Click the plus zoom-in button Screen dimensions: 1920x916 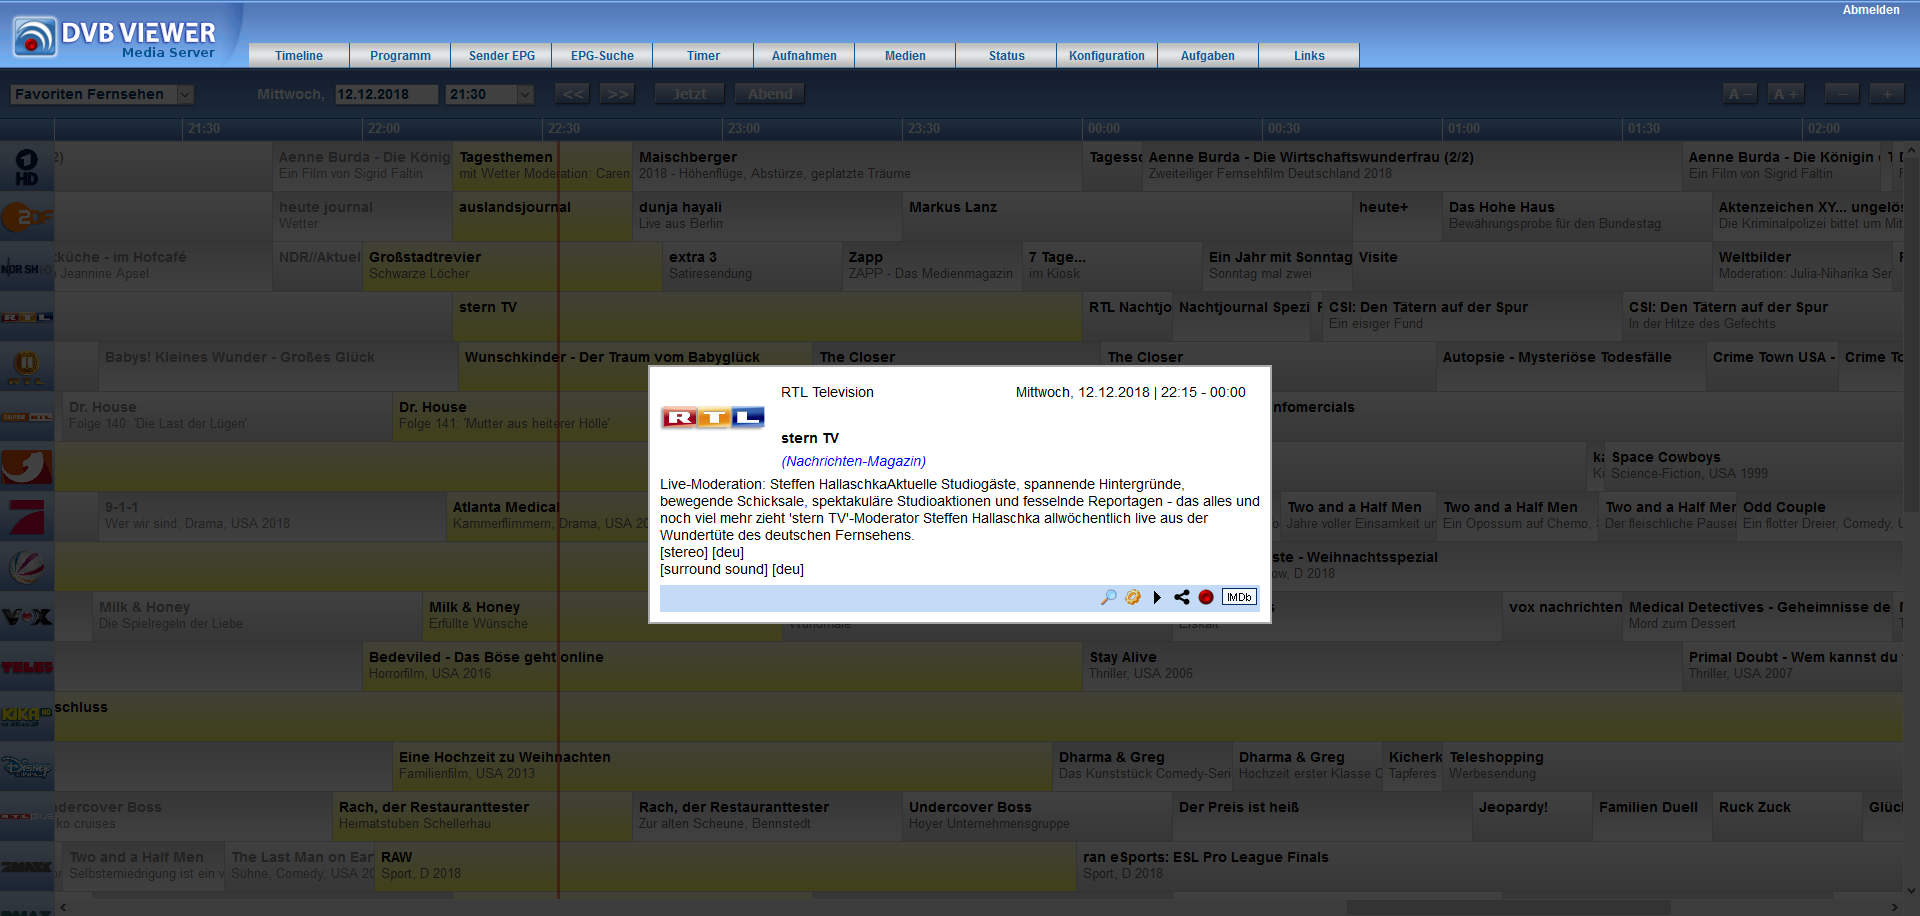point(1888,94)
